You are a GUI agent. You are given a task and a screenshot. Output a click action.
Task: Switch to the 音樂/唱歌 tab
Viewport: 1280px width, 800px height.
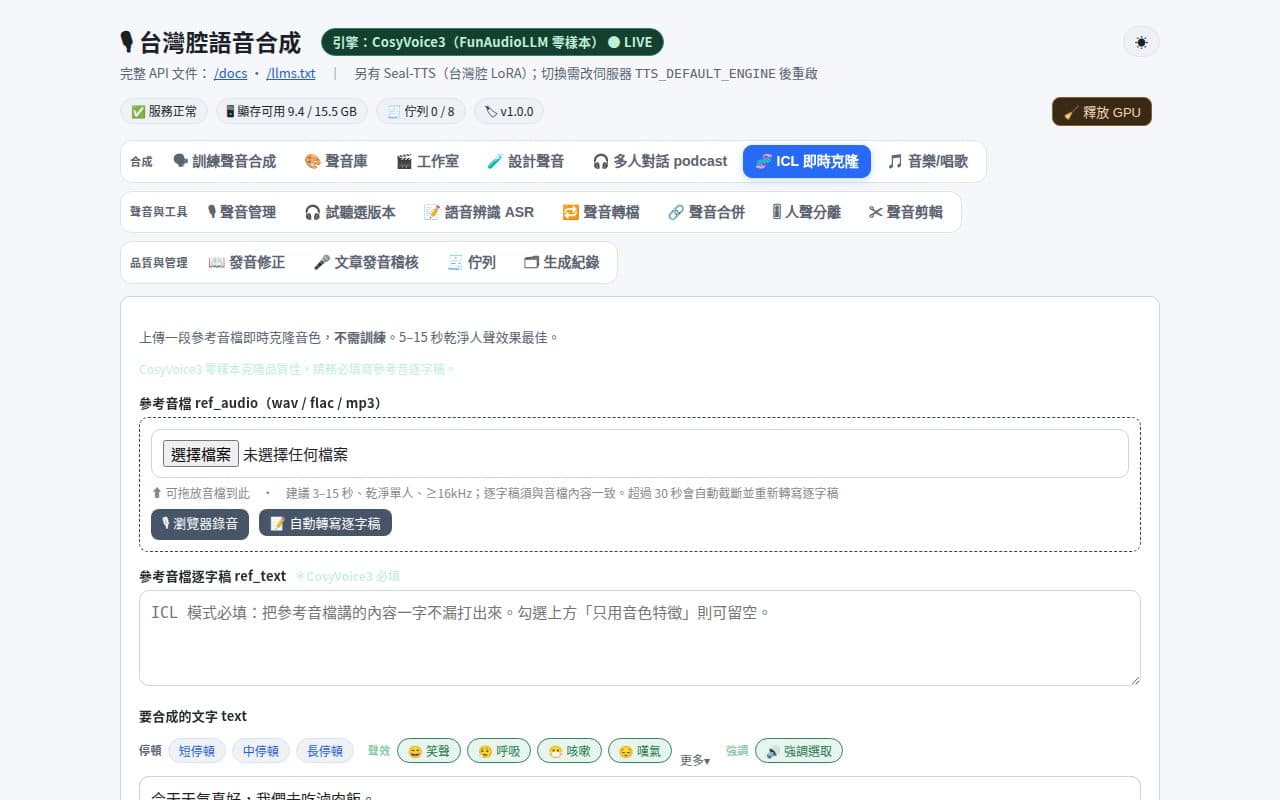(x=928, y=161)
